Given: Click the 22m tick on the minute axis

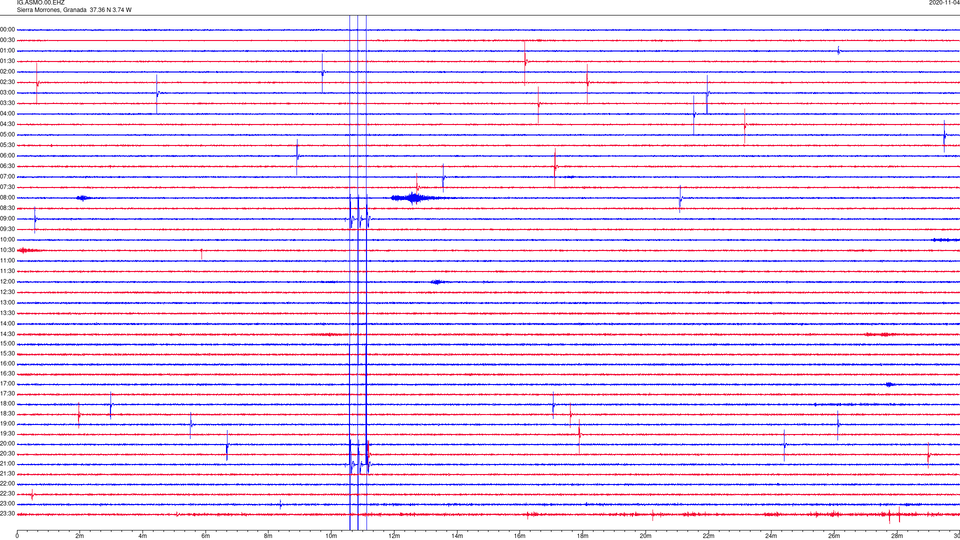Looking at the screenshot, I should 708,536.
